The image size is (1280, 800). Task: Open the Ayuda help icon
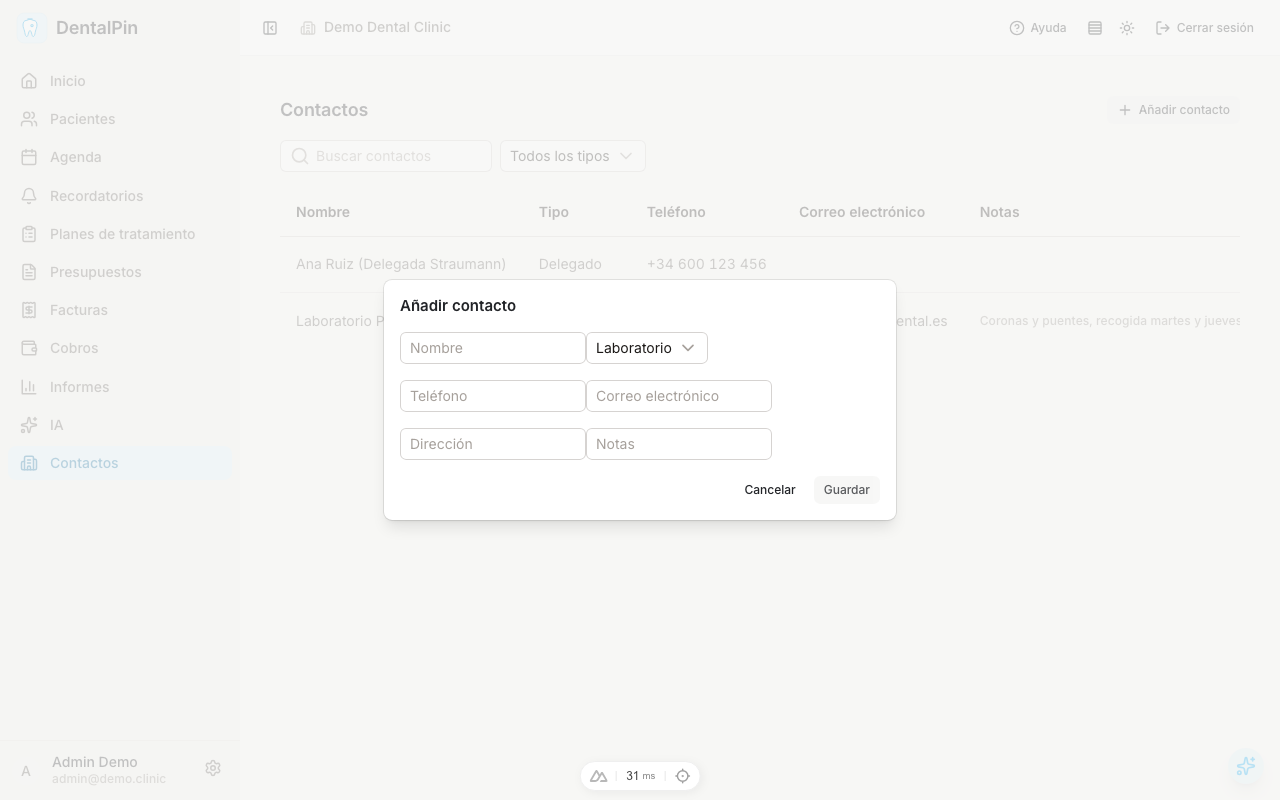click(x=1017, y=28)
